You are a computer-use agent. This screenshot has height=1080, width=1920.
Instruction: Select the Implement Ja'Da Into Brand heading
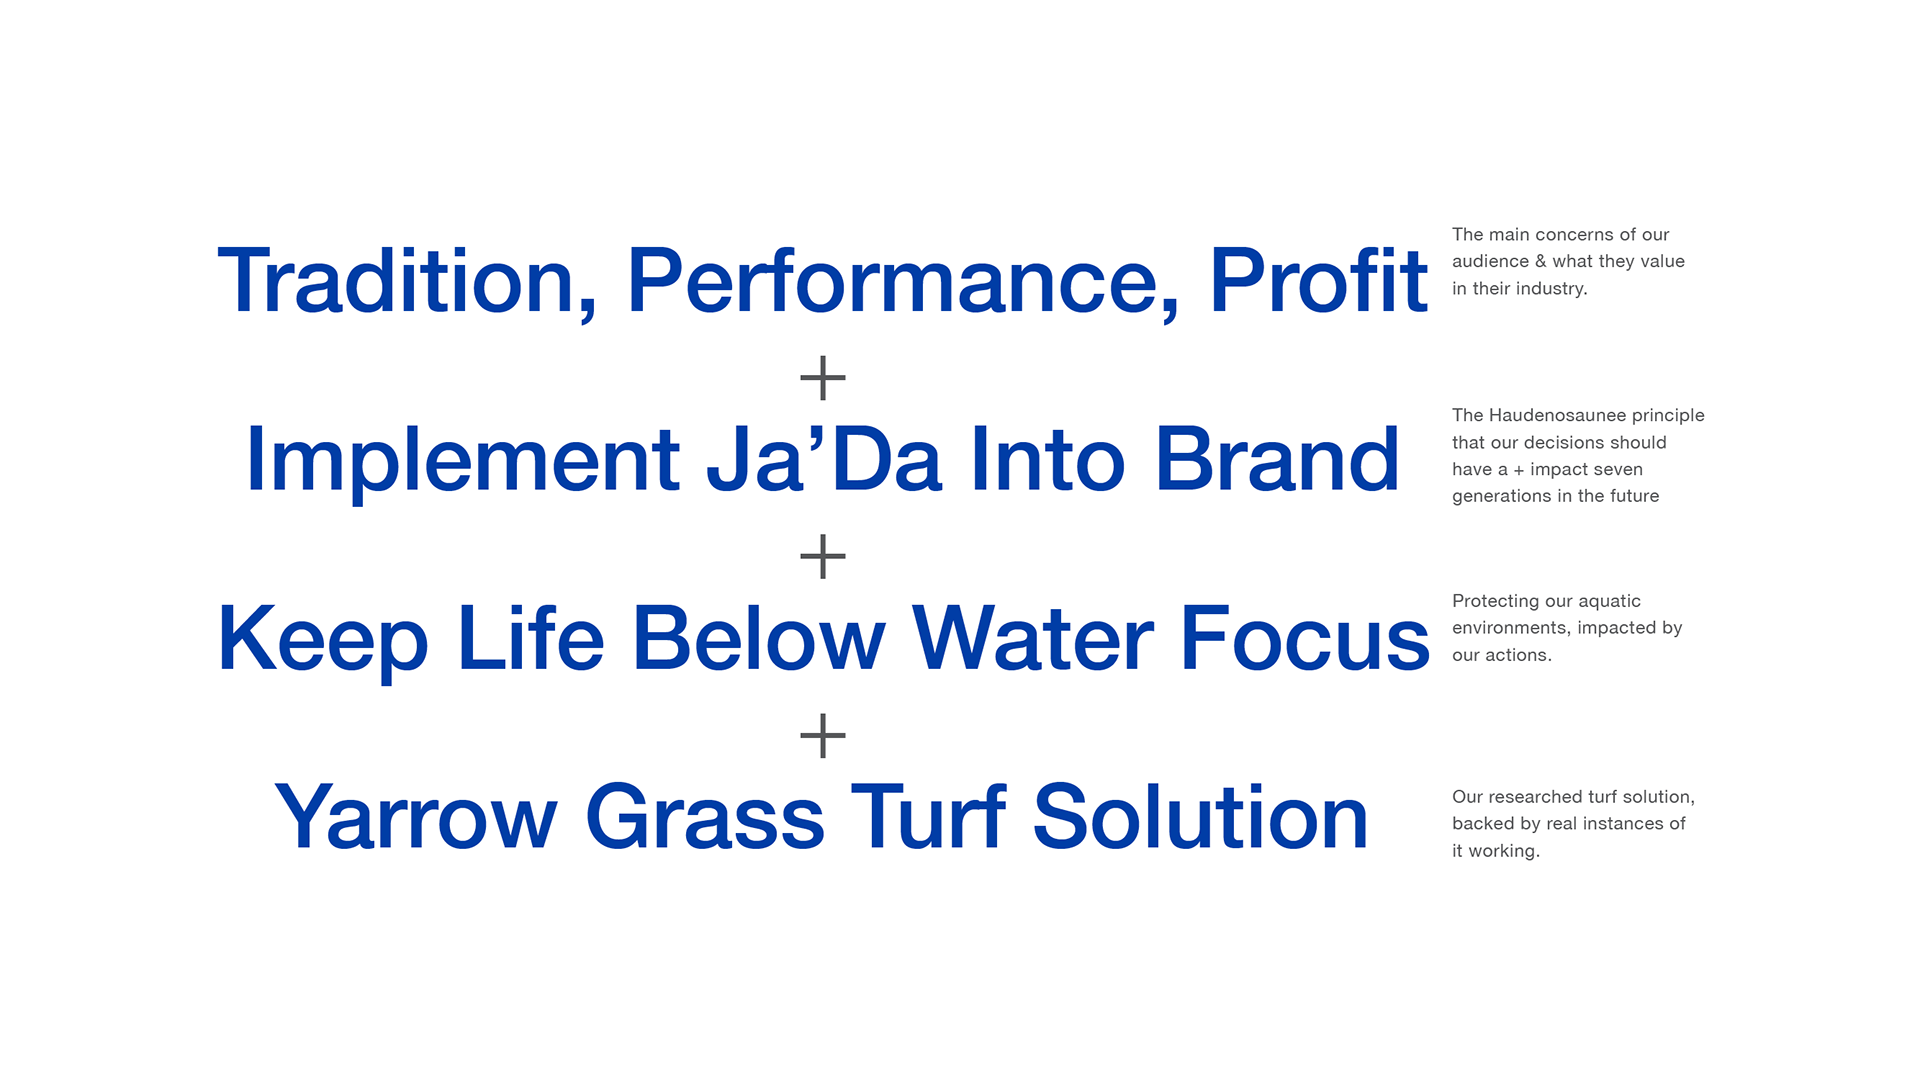[x=822, y=461]
